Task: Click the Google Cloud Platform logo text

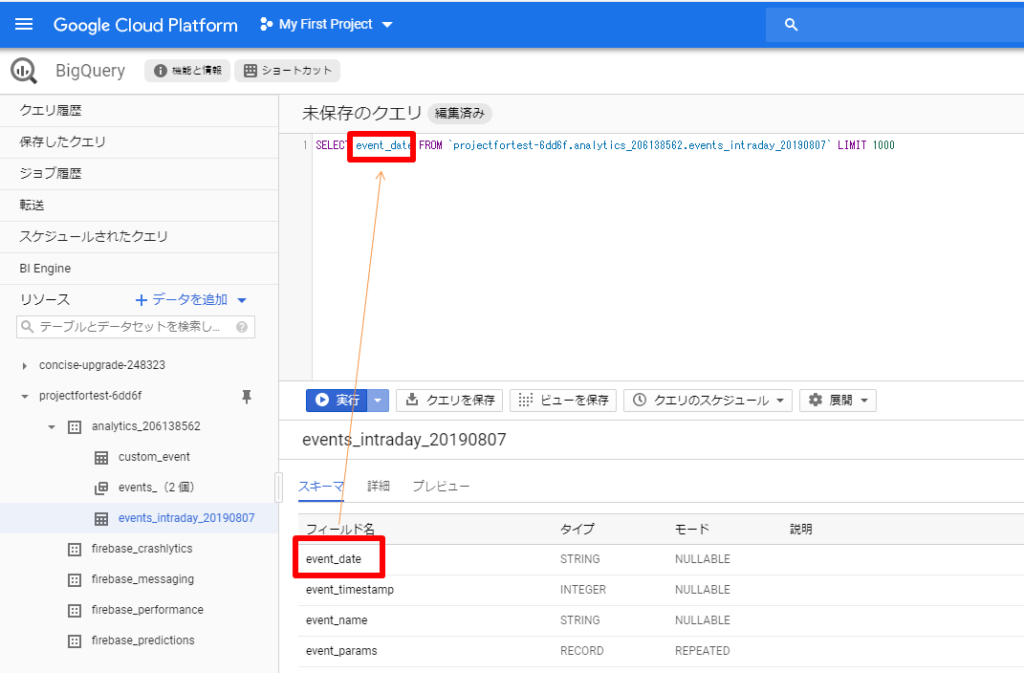Action: (145, 25)
